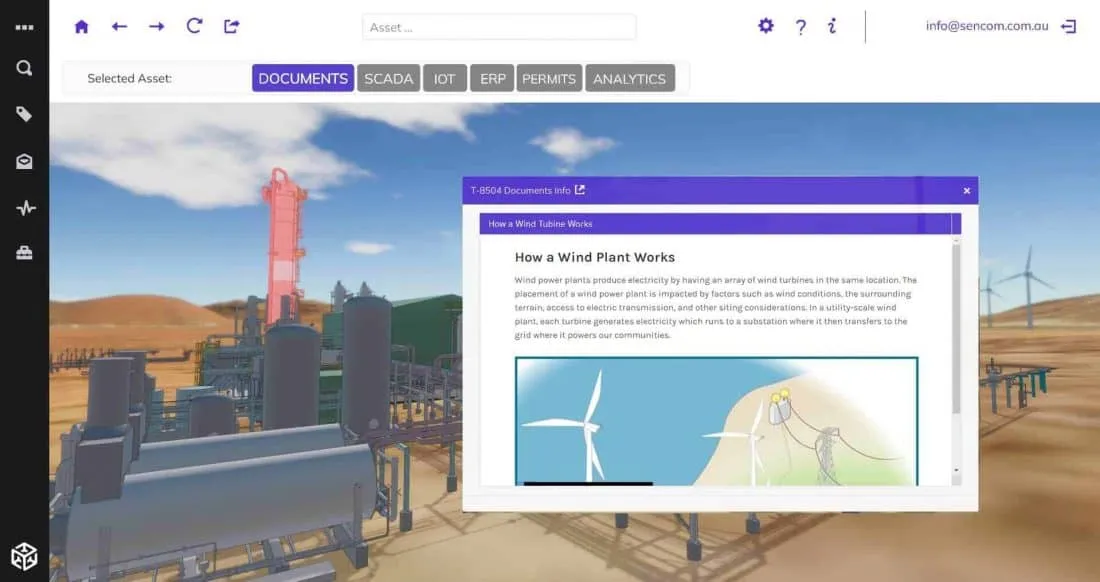The width and height of the screenshot is (1100, 582).
Task: Open the PERMITS tab
Action: 549,78
